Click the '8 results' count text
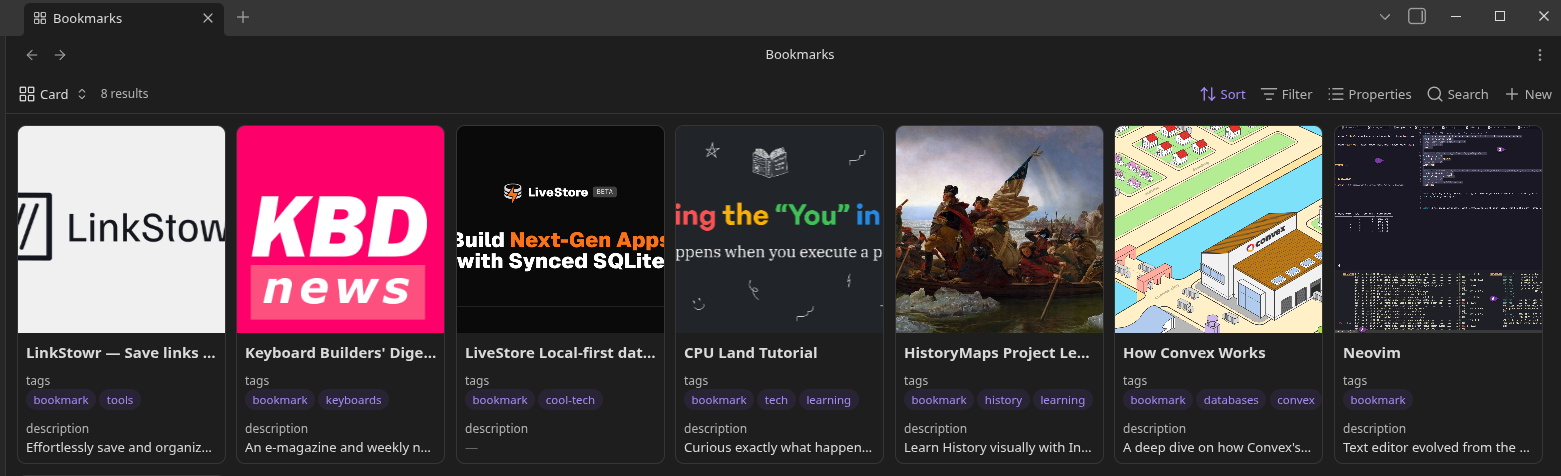 124,94
